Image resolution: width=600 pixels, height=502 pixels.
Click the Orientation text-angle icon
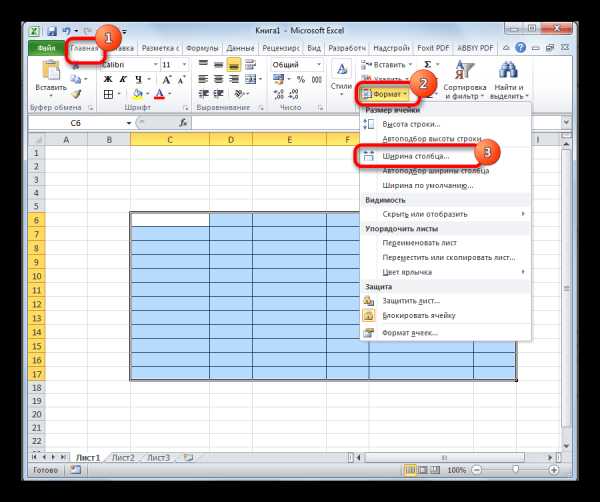[x=240, y=94]
